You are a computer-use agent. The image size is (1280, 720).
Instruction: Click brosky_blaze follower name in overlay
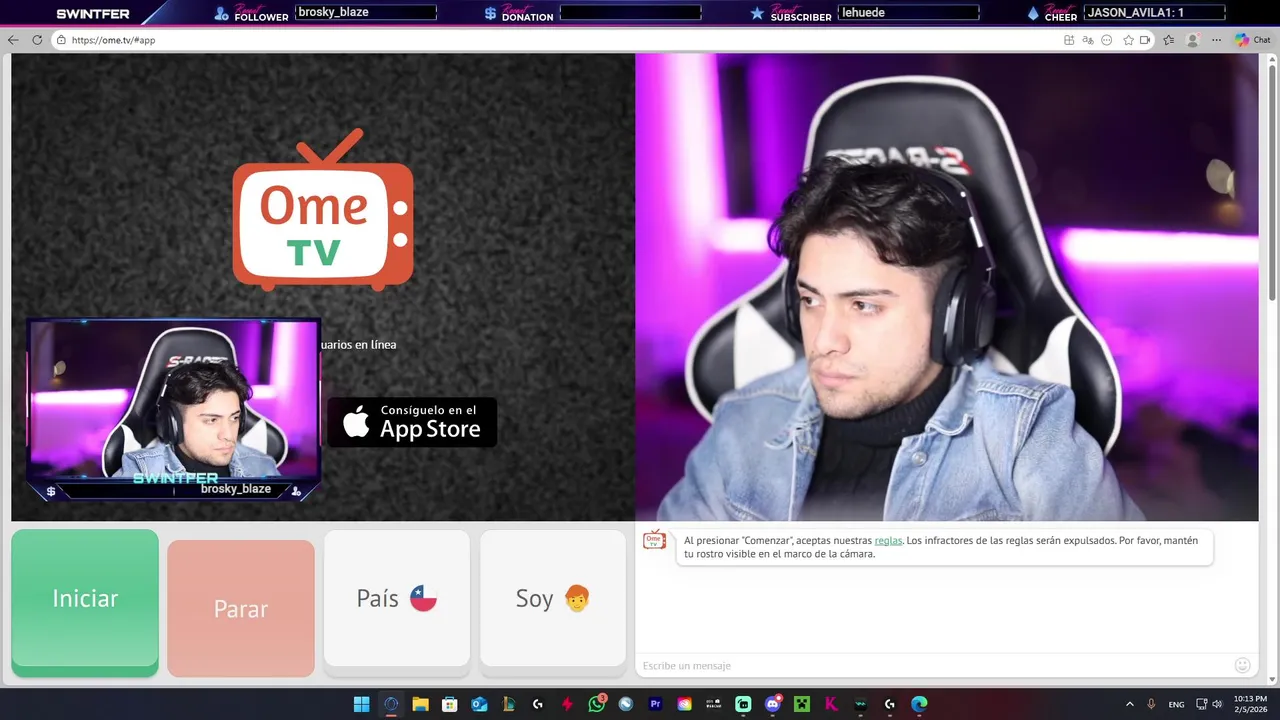click(x=333, y=13)
